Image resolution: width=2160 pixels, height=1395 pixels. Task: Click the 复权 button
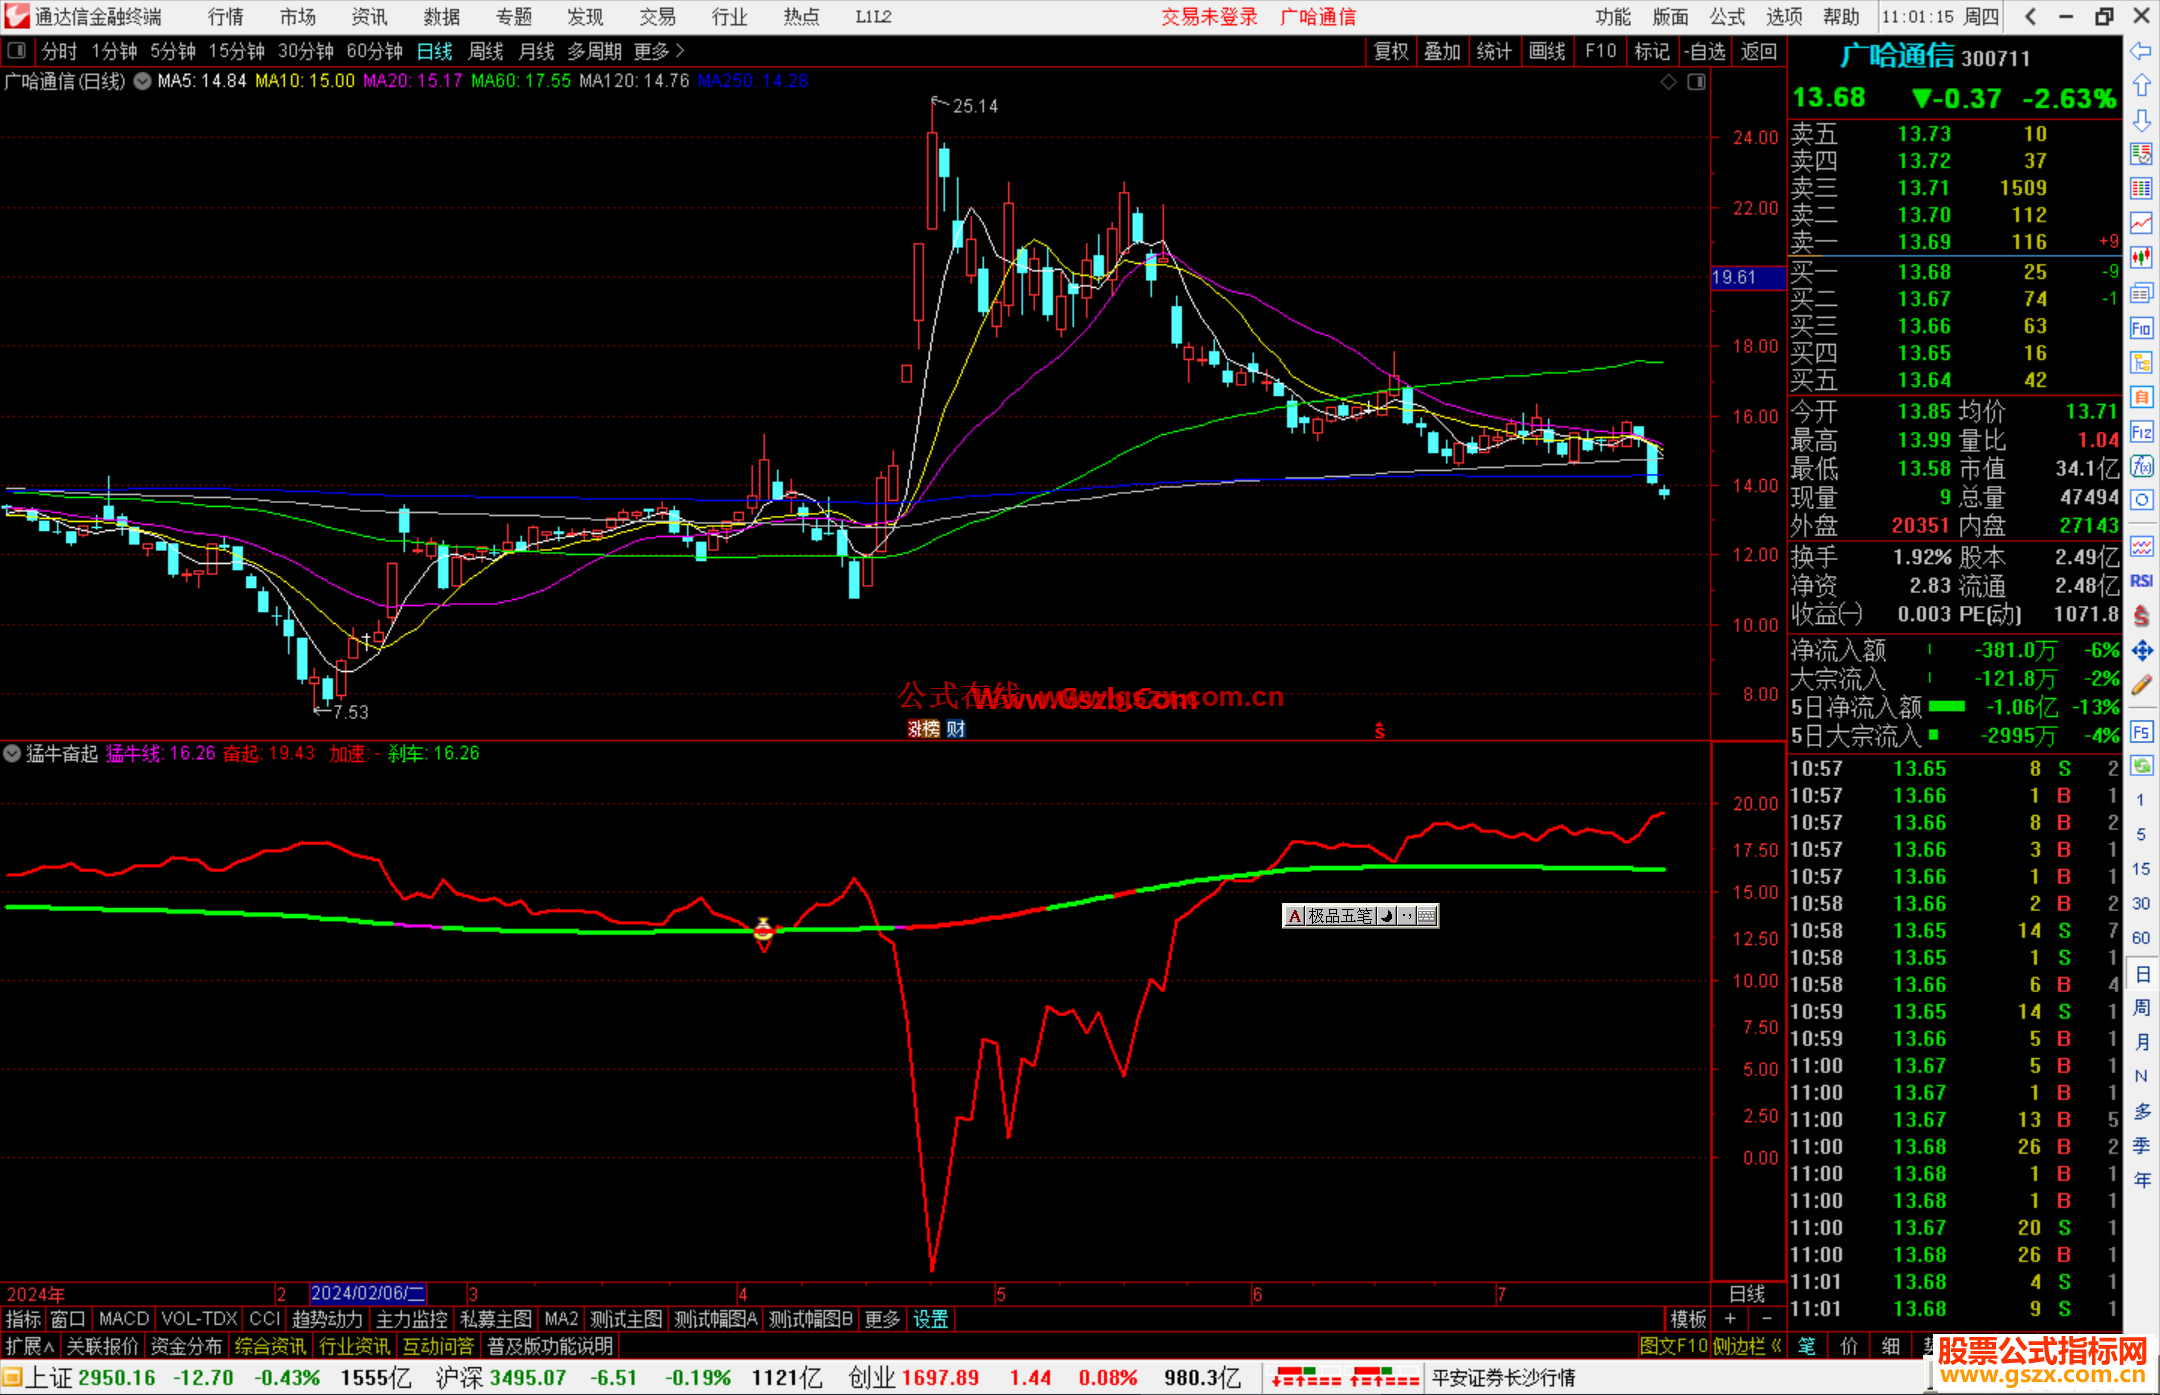click(1391, 51)
